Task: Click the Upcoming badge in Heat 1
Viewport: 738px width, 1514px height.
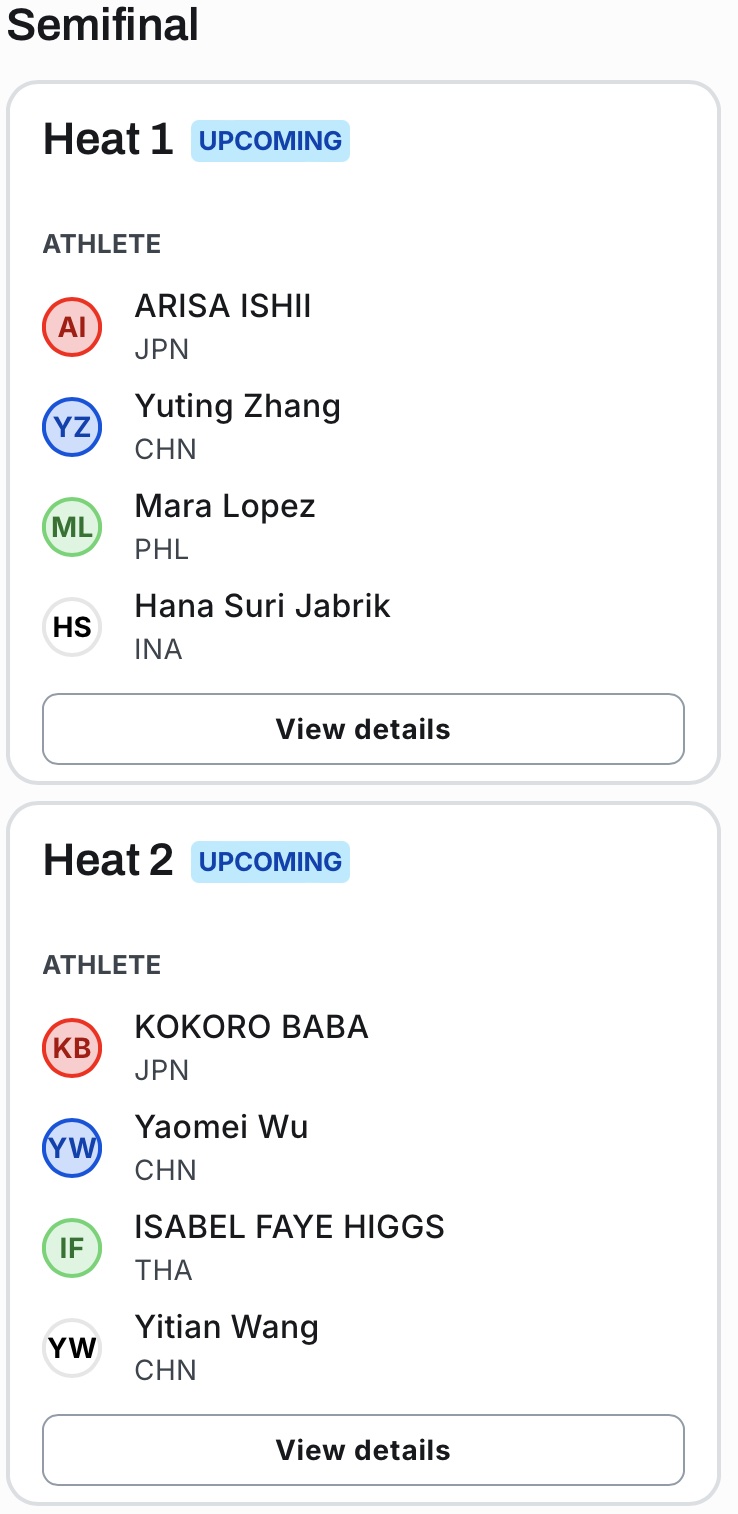Action: tap(270, 141)
